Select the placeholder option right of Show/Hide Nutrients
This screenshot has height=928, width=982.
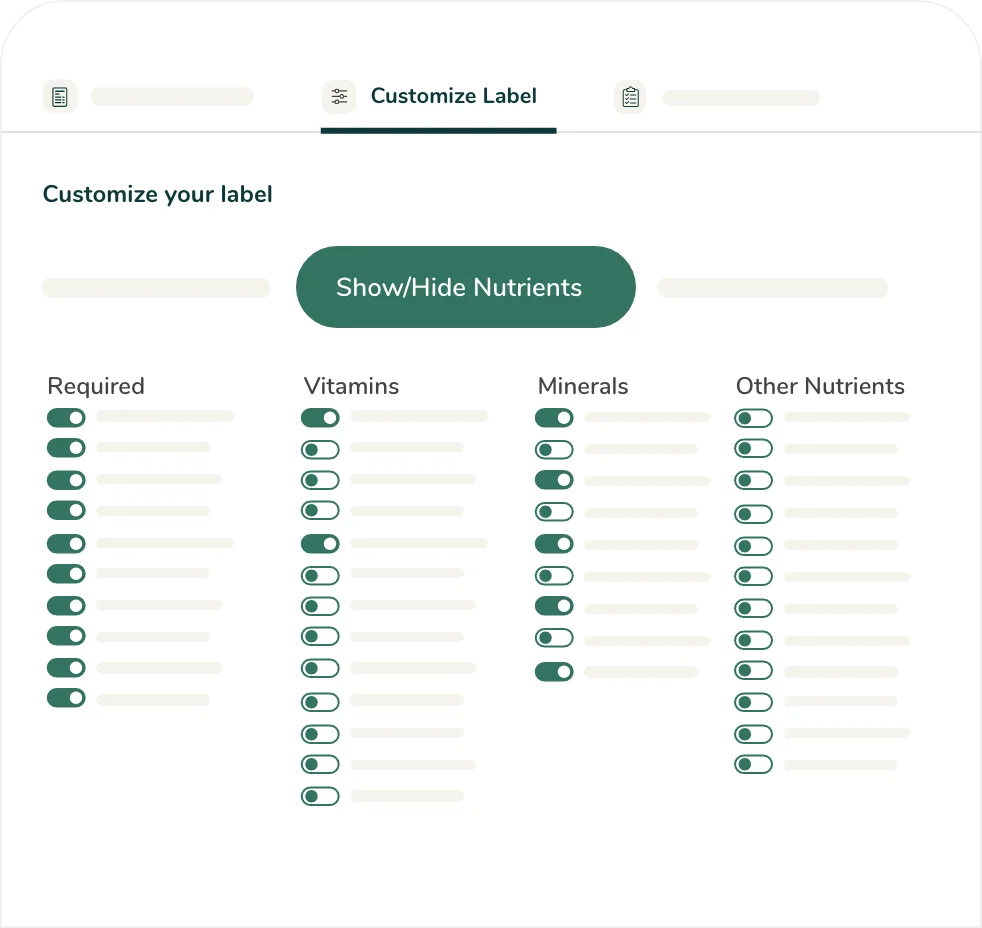tap(772, 288)
